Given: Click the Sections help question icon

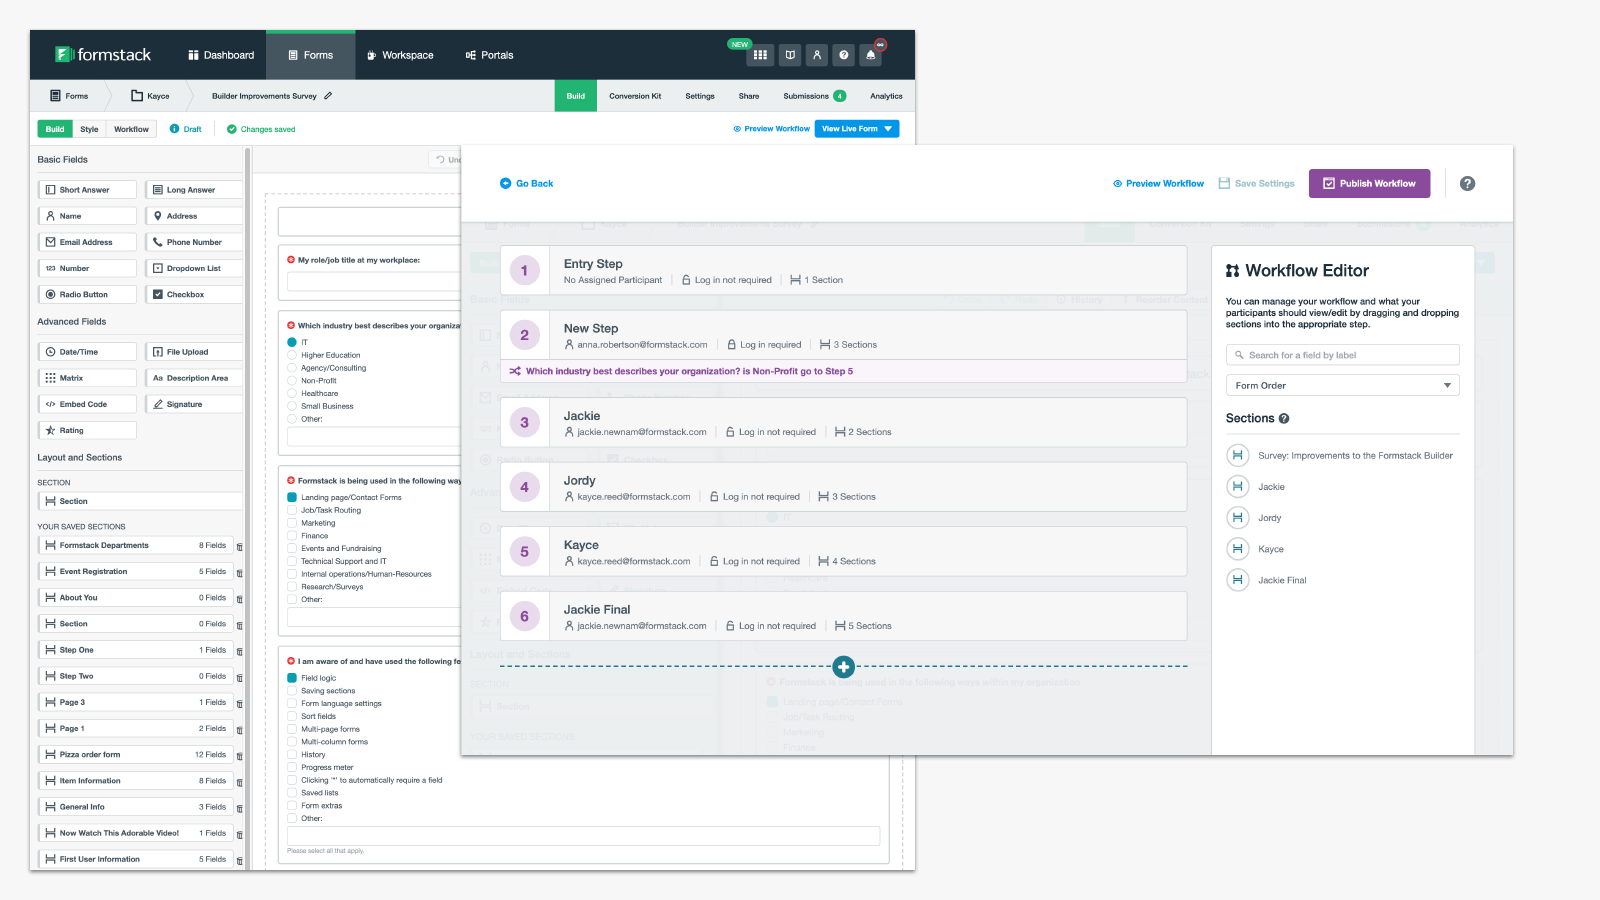Looking at the screenshot, I should tap(1284, 419).
